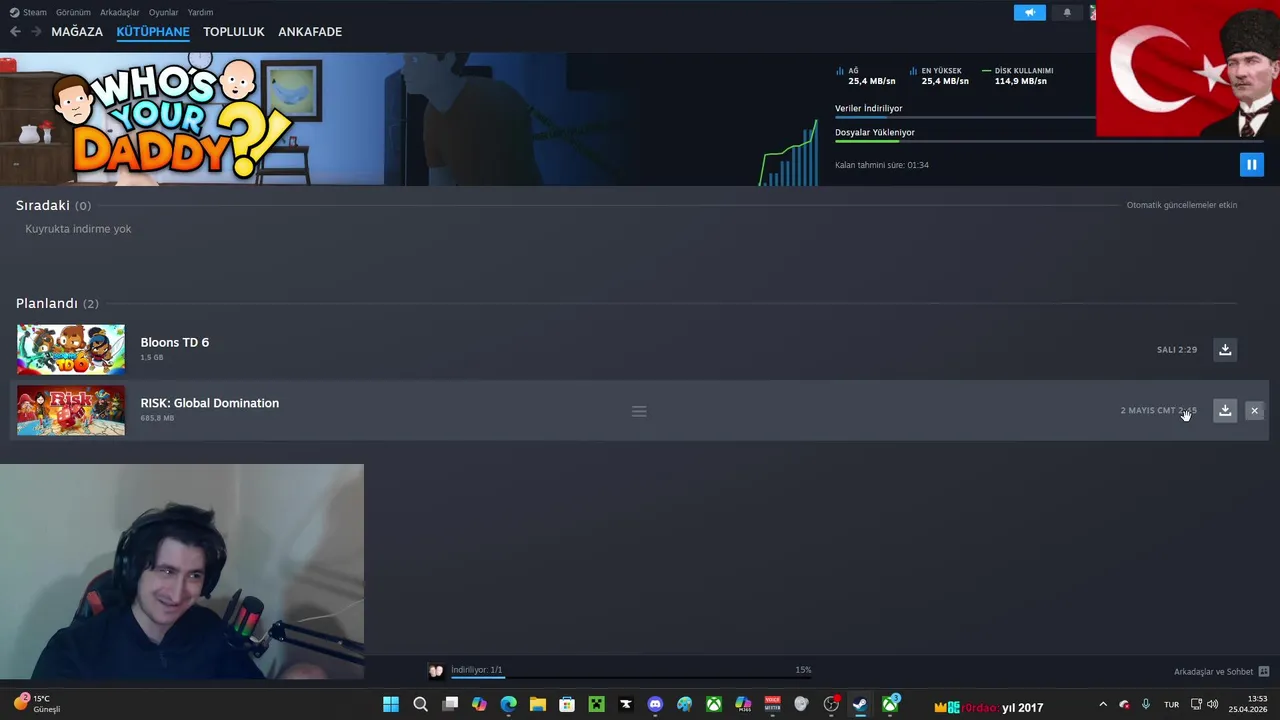1280x720 pixels.
Task: Start the RISK: Global Domination download now
Action: (x=1225, y=411)
